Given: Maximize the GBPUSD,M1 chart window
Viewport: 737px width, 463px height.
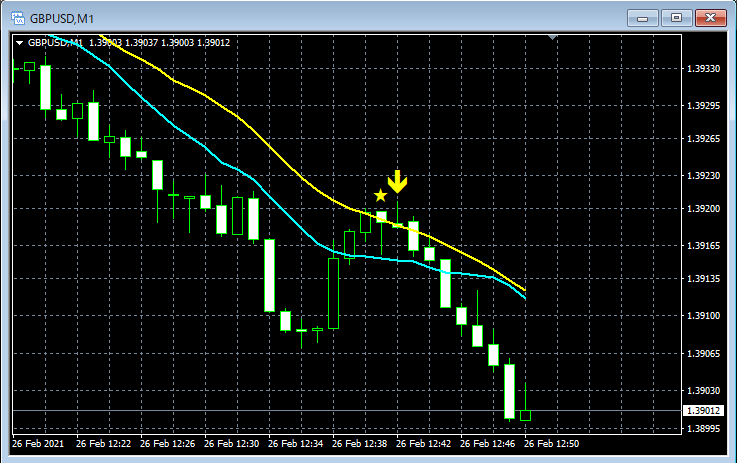Looking at the screenshot, I should tap(676, 18).
